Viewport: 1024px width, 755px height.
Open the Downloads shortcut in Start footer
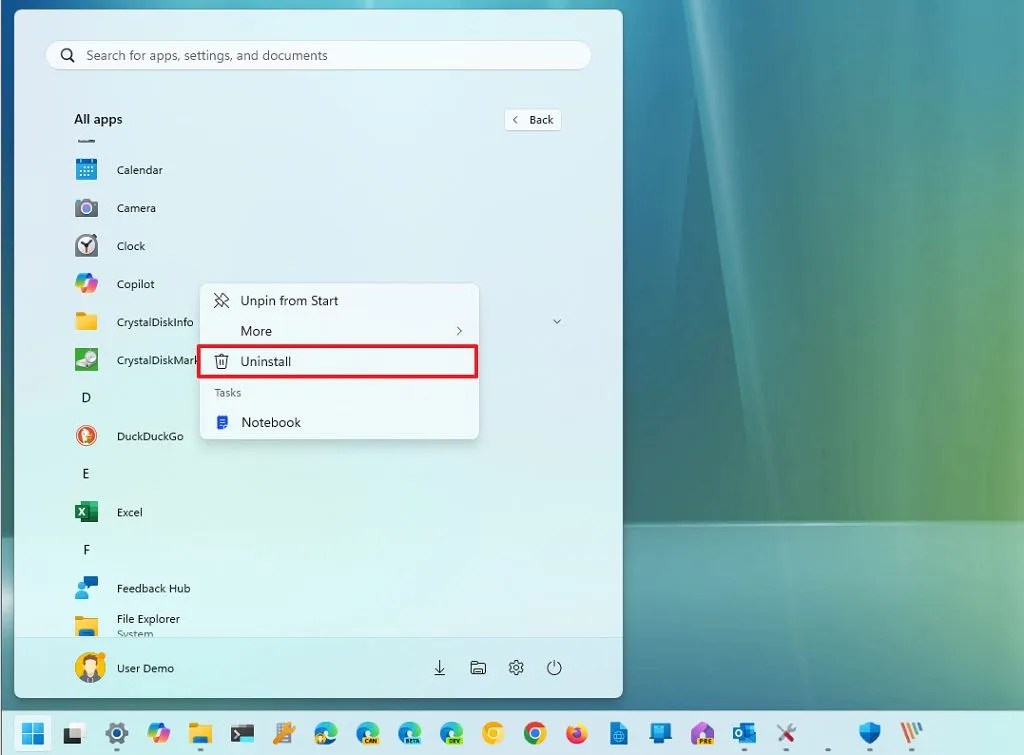coord(440,667)
